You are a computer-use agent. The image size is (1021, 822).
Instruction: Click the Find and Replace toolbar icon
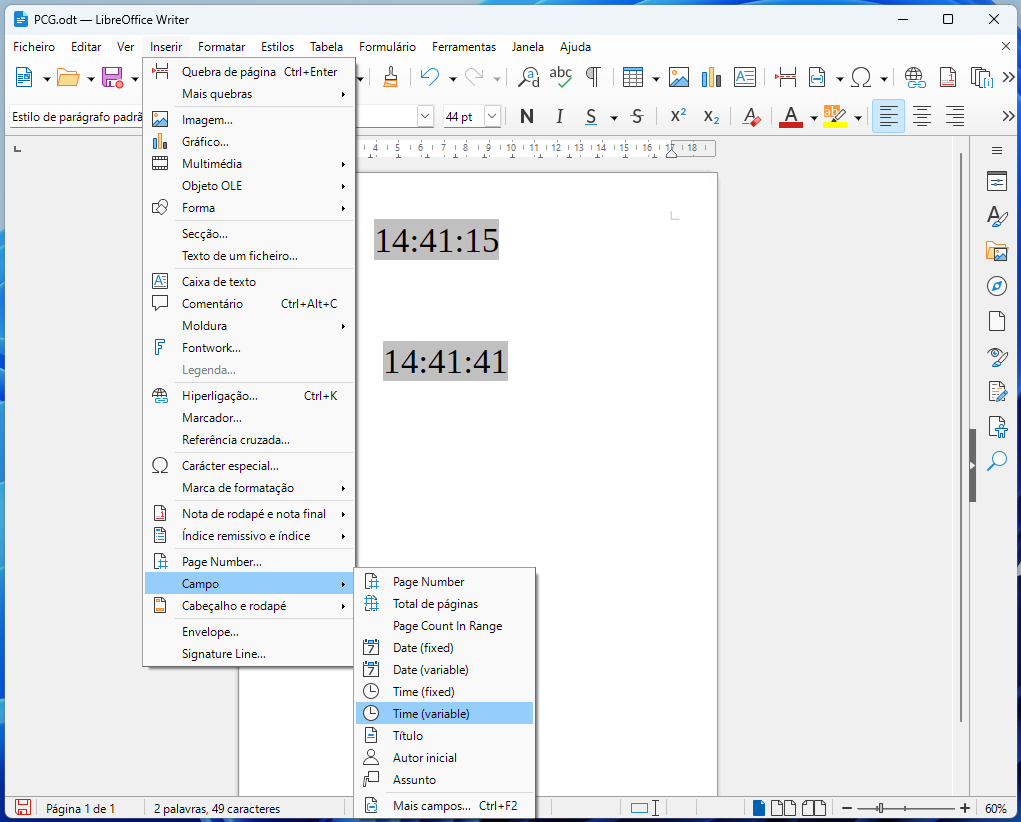point(528,77)
